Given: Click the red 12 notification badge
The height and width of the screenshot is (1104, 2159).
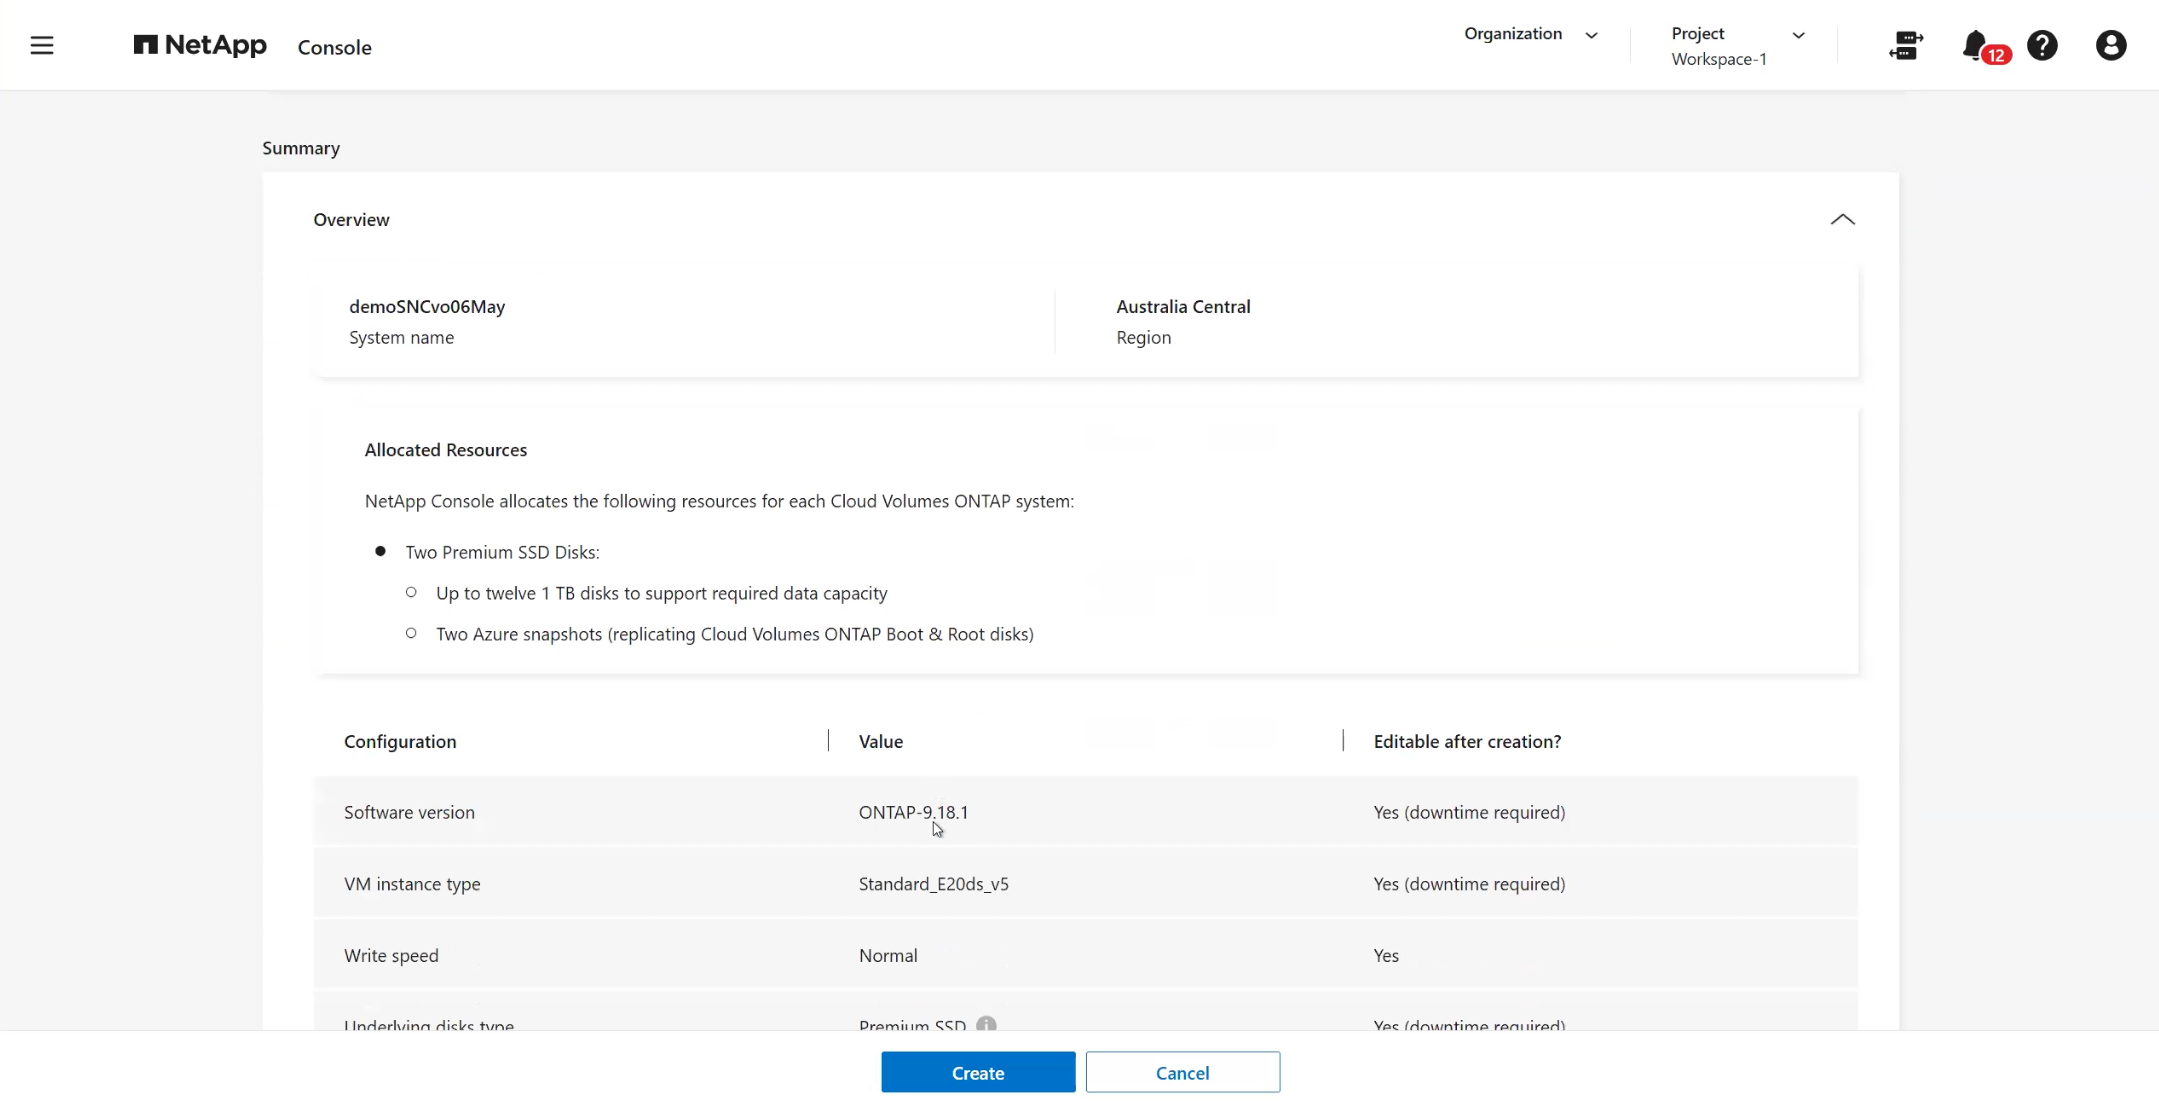Looking at the screenshot, I should point(1996,56).
